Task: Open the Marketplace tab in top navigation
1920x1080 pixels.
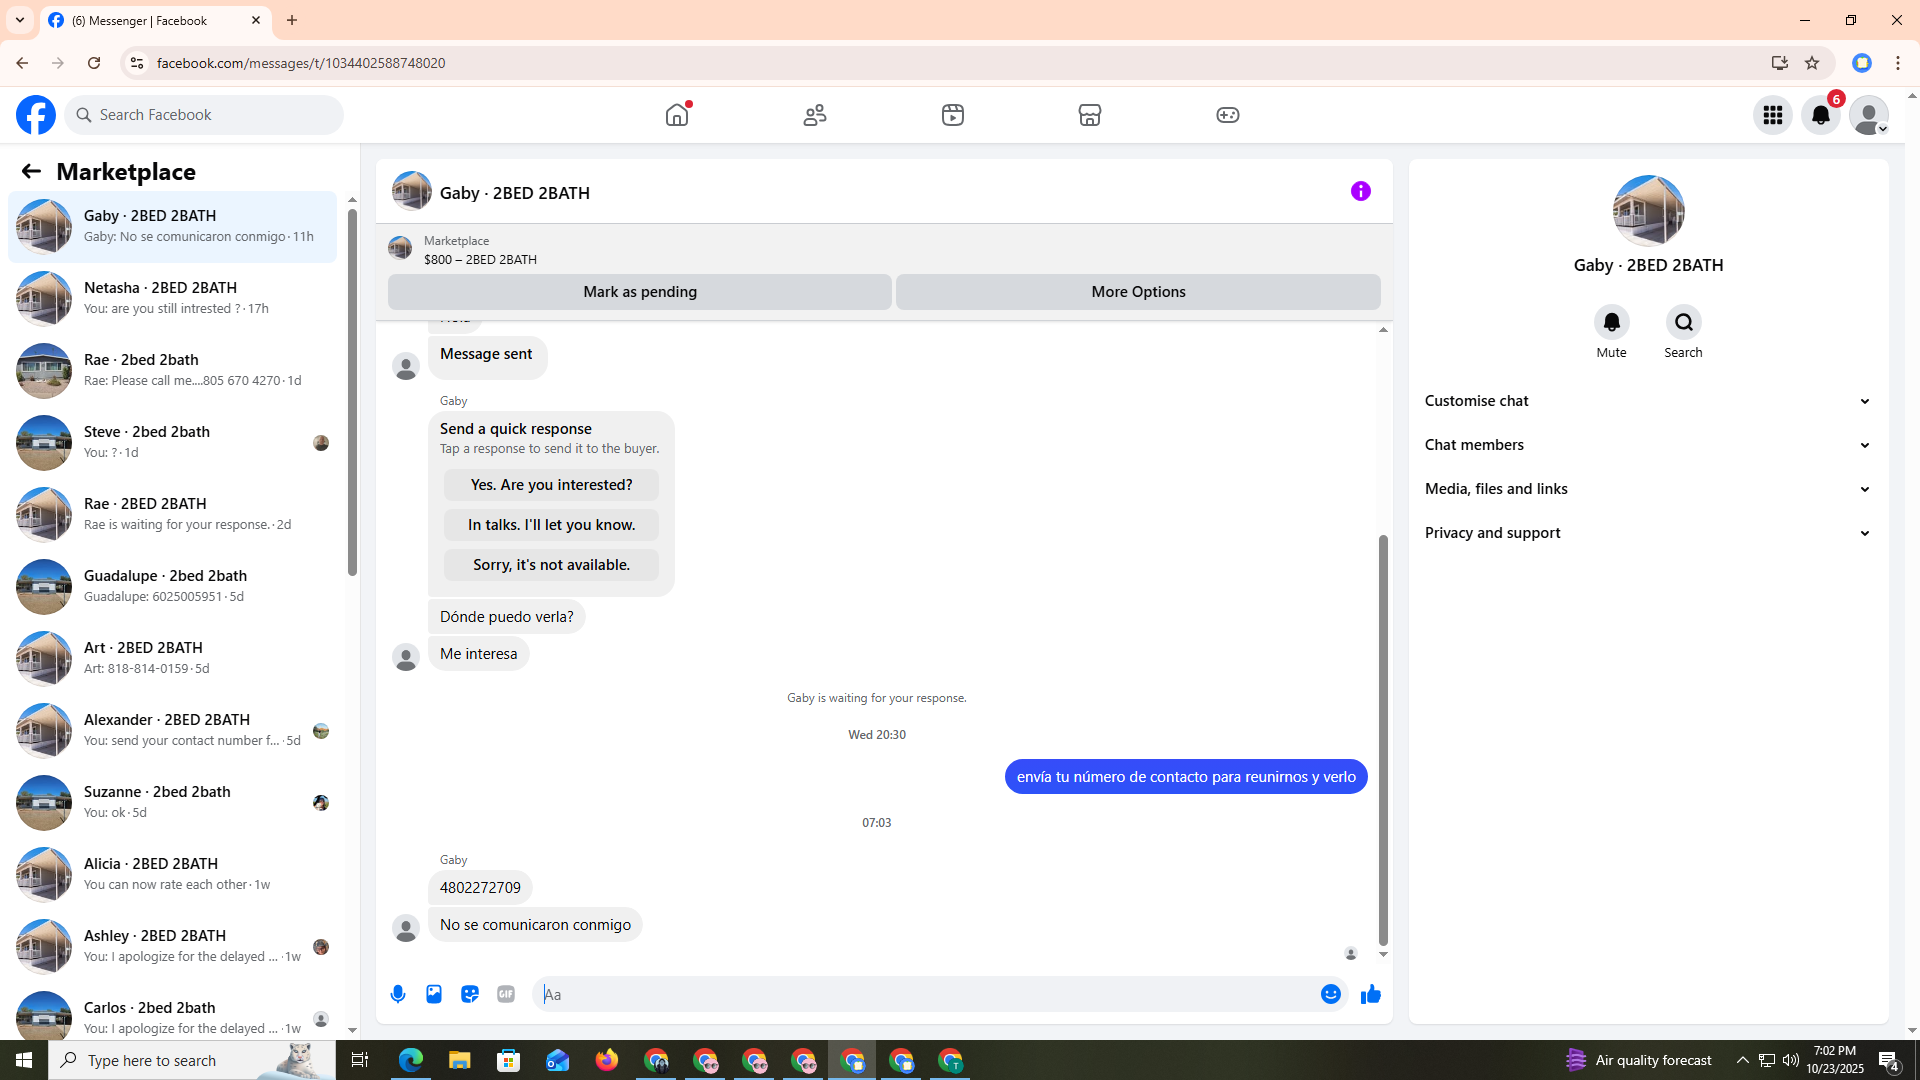Action: pos(1089,115)
